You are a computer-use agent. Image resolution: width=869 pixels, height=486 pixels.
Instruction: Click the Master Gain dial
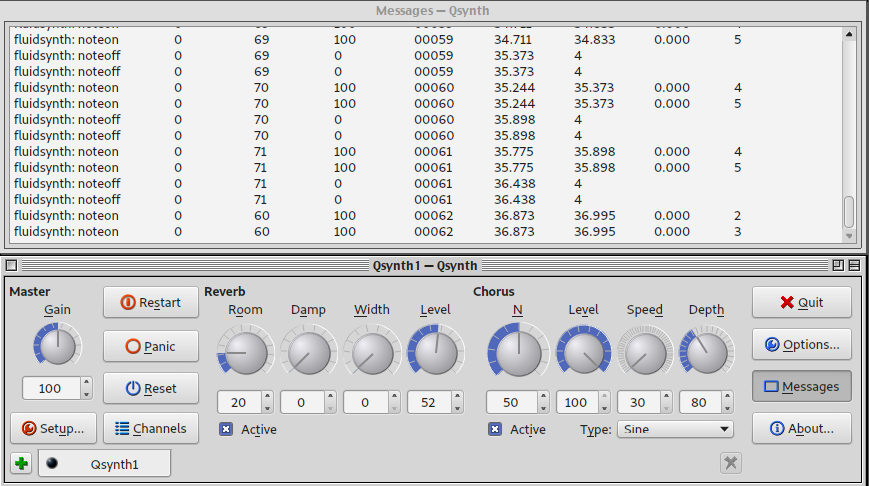pos(57,345)
